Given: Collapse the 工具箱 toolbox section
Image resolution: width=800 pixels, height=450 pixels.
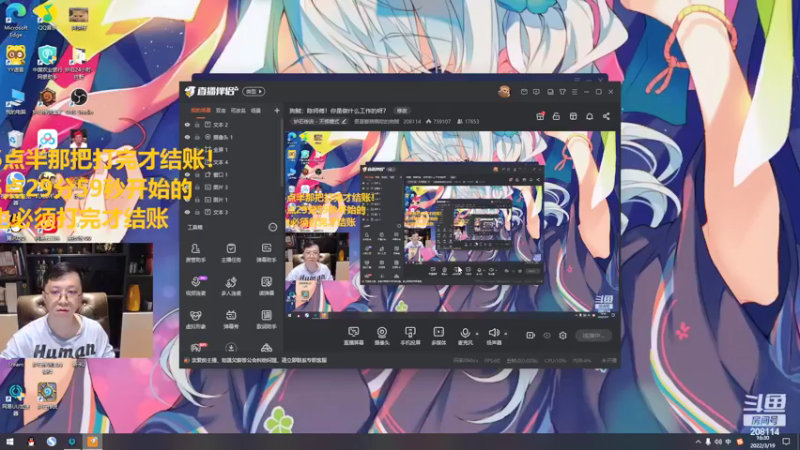Looking at the screenshot, I should (273, 227).
